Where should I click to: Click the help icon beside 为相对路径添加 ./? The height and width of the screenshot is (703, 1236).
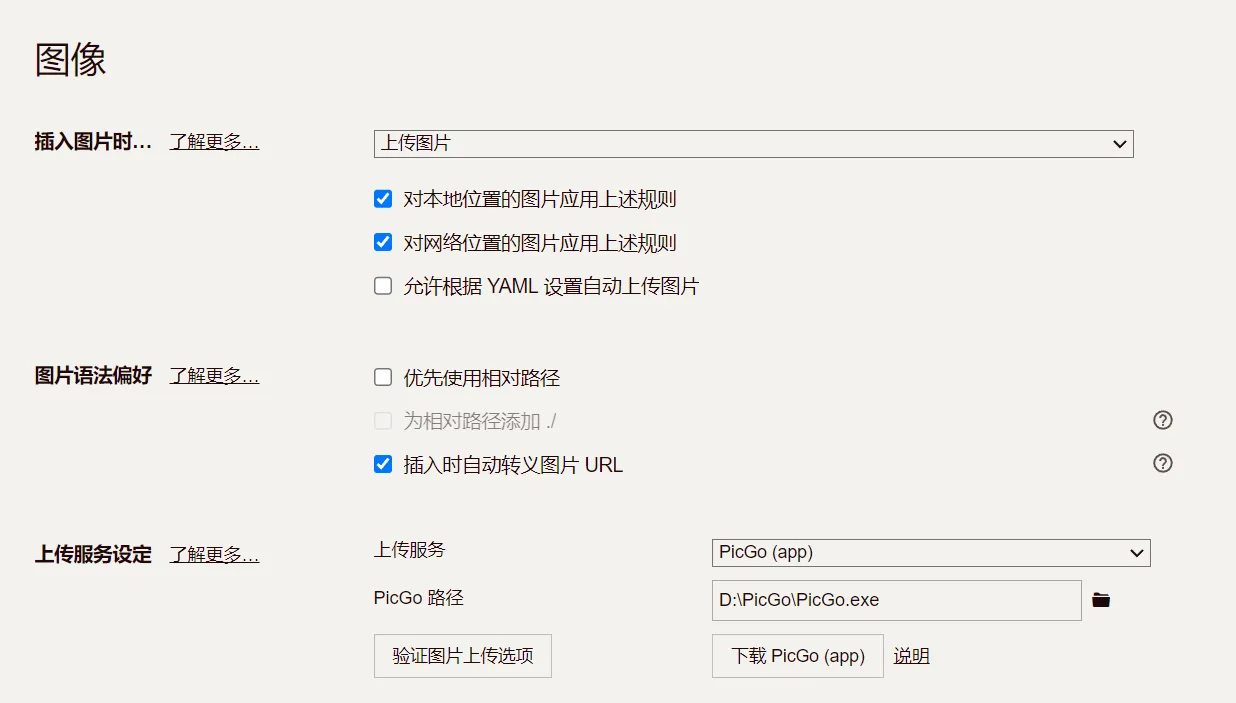pos(1162,420)
